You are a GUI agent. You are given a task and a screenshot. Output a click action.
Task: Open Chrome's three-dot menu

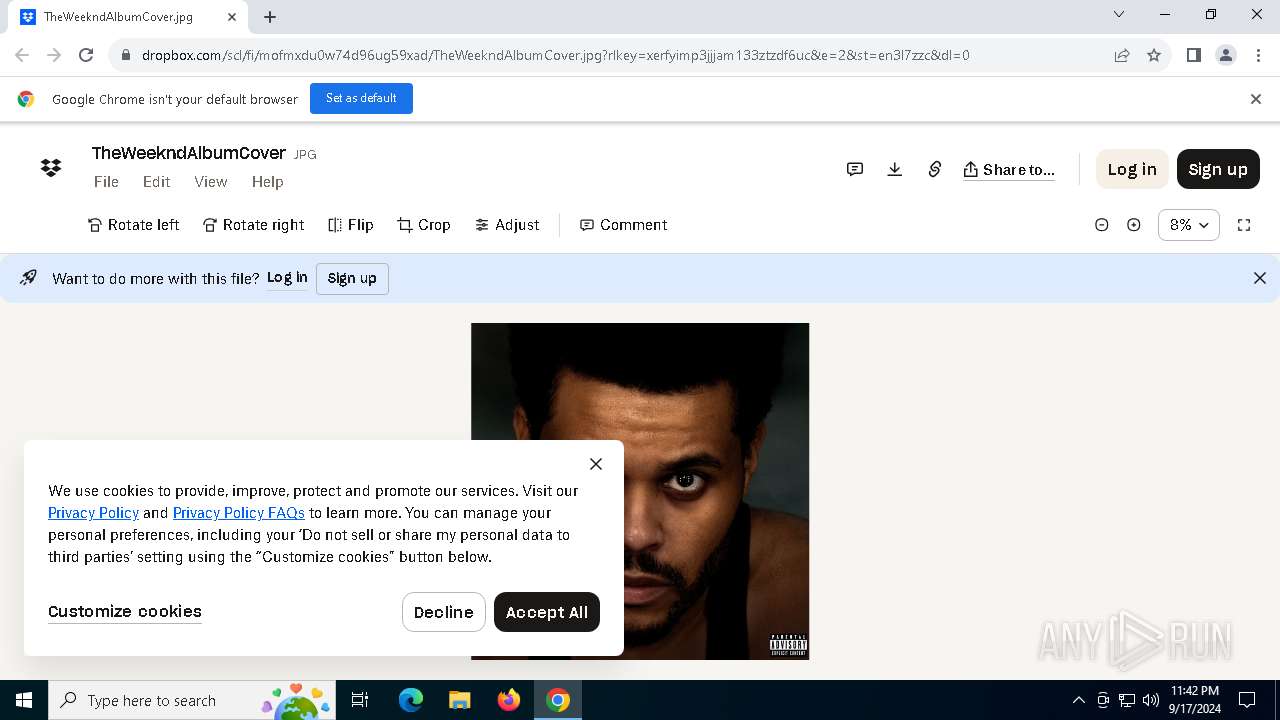tap(1258, 55)
